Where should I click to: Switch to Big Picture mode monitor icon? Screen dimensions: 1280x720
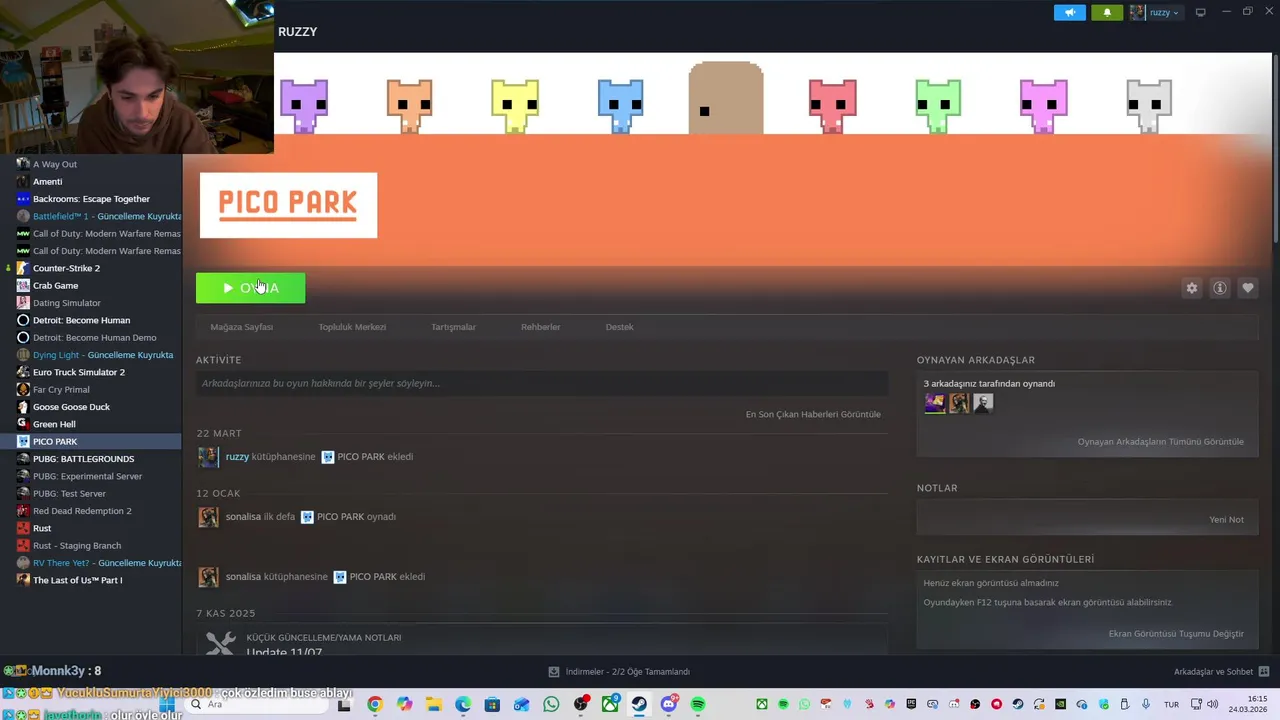coord(1200,12)
